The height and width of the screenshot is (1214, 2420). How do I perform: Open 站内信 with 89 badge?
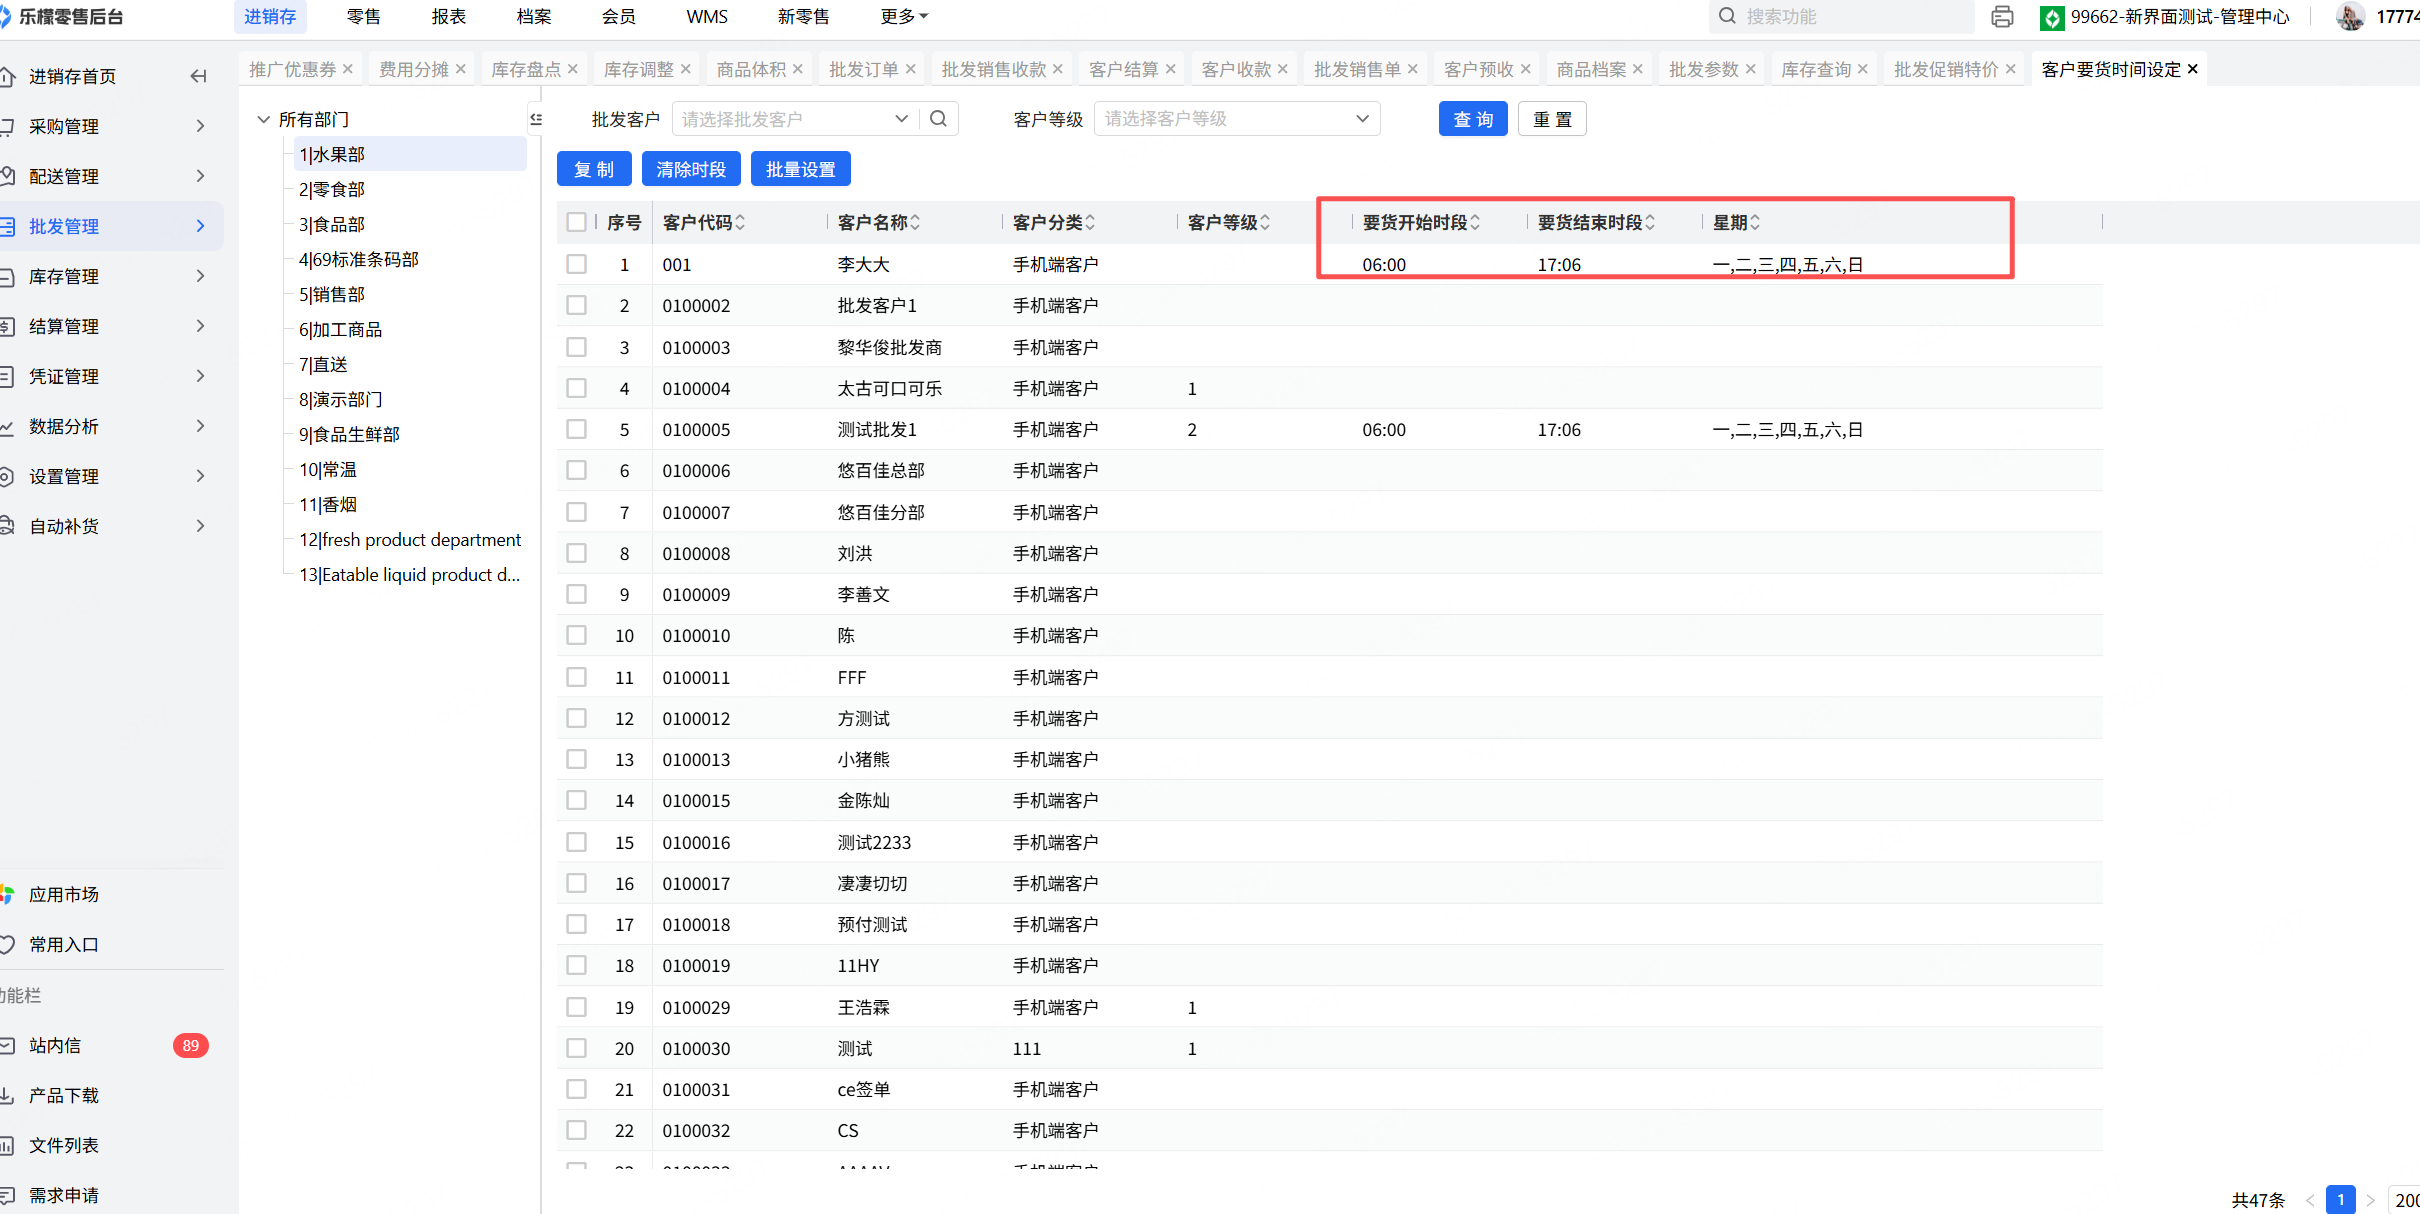(55, 1045)
